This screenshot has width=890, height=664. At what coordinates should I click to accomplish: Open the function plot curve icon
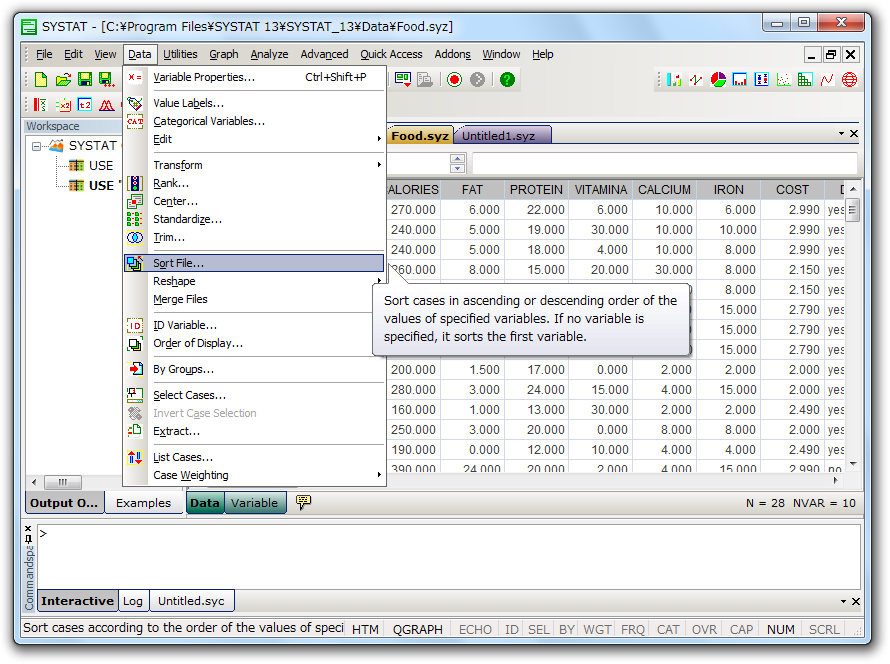[827, 80]
